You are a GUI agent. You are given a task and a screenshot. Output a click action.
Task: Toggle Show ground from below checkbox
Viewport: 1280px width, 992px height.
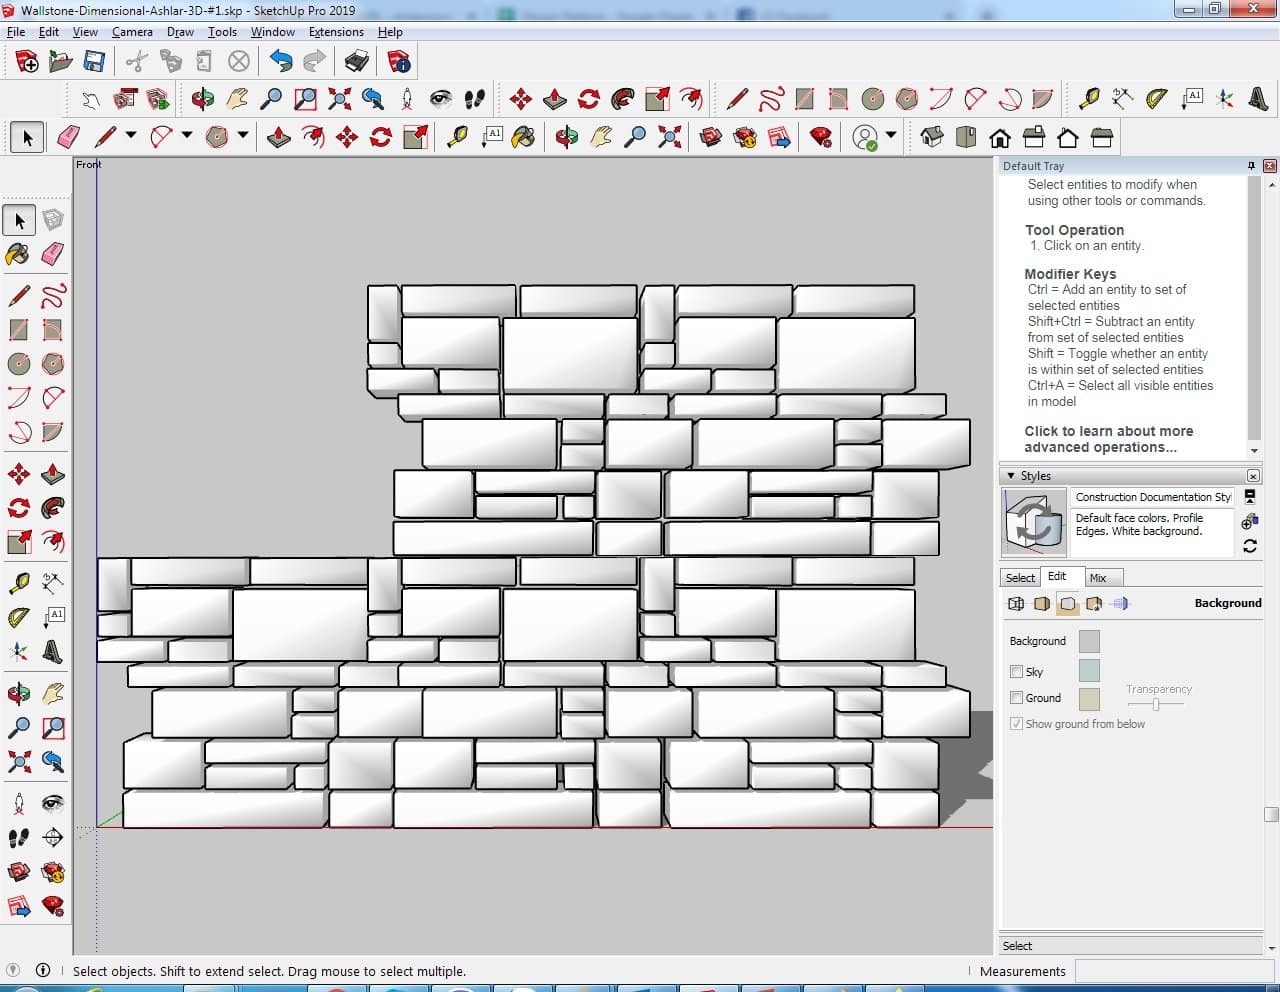pos(1017,724)
